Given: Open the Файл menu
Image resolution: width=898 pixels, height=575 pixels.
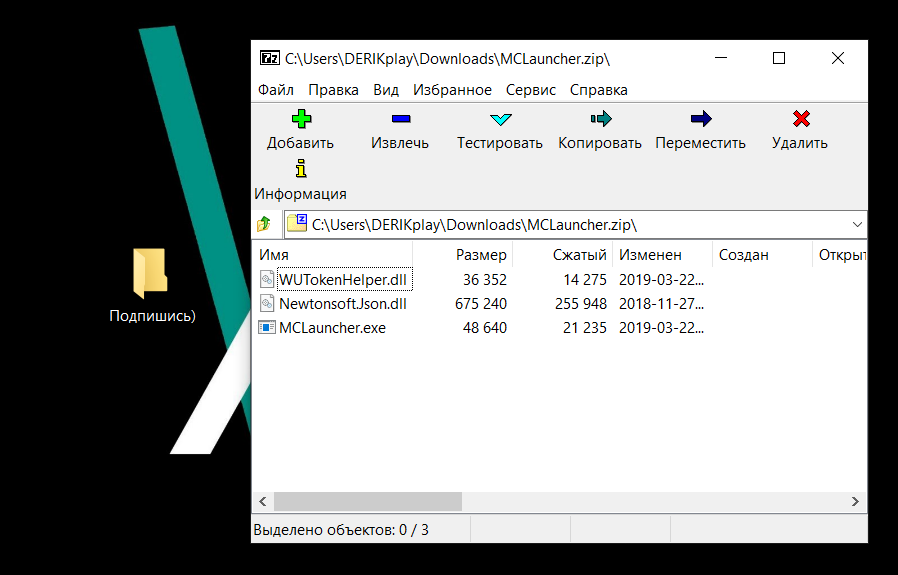Looking at the screenshot, I should (275, 90).
